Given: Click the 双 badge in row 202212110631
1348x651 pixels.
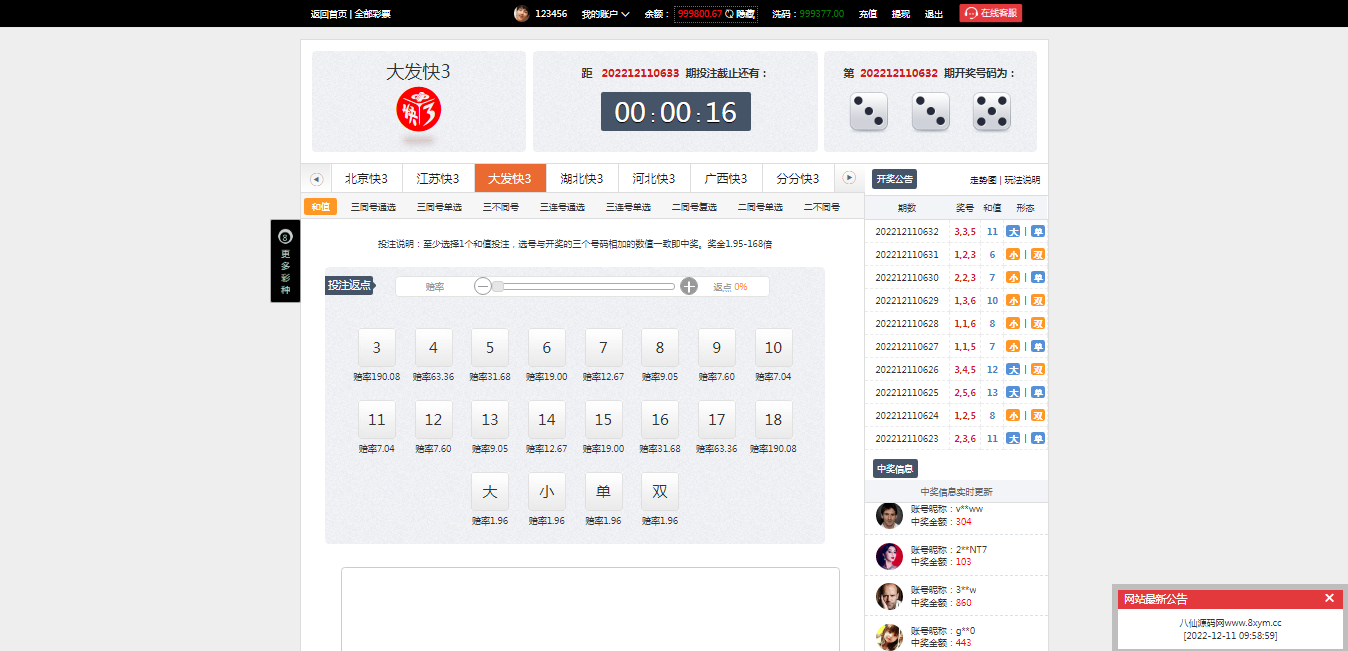Looking at the screenshot, I should [x=1038, y=254].
